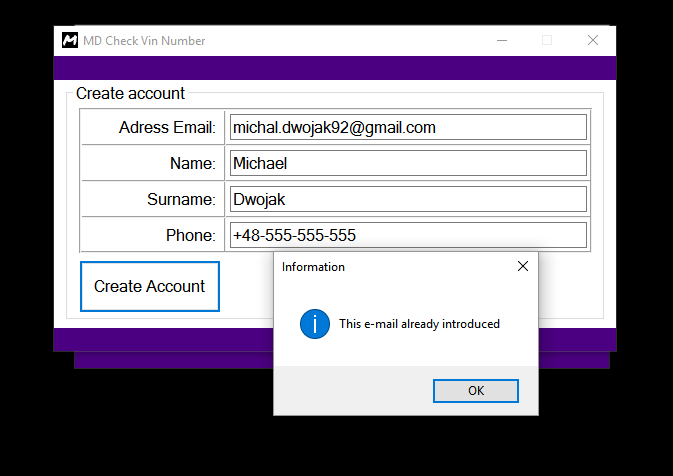Click the 'Create account' group box heading
Screen dimensions: 673x476
130,93
